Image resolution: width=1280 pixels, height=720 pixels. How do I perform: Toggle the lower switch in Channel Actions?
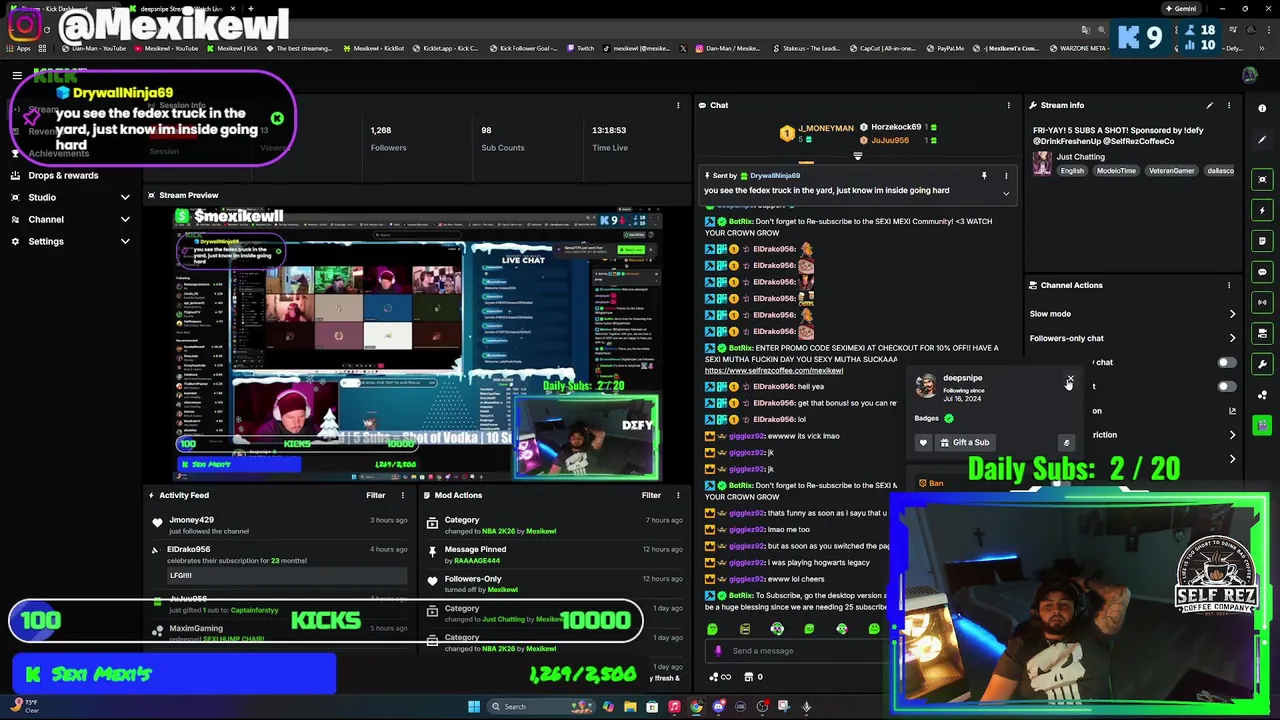click(x=1226, y=386)
